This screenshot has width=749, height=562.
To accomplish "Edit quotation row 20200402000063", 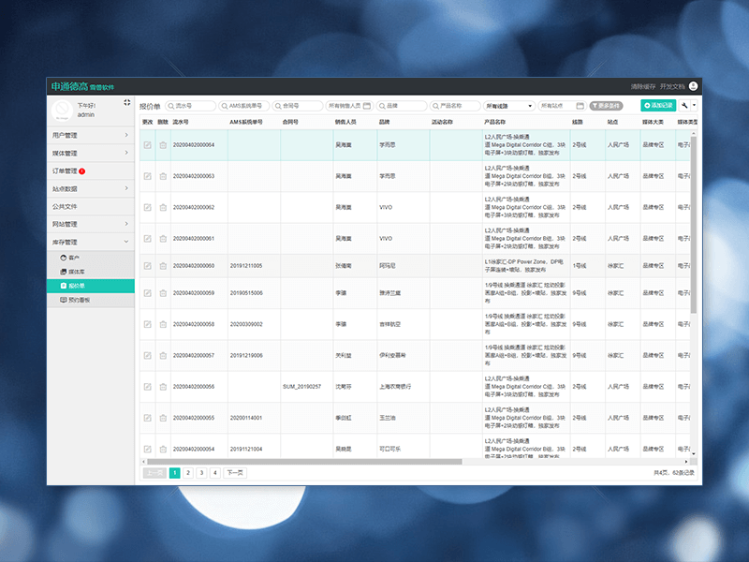I will 148,176.
